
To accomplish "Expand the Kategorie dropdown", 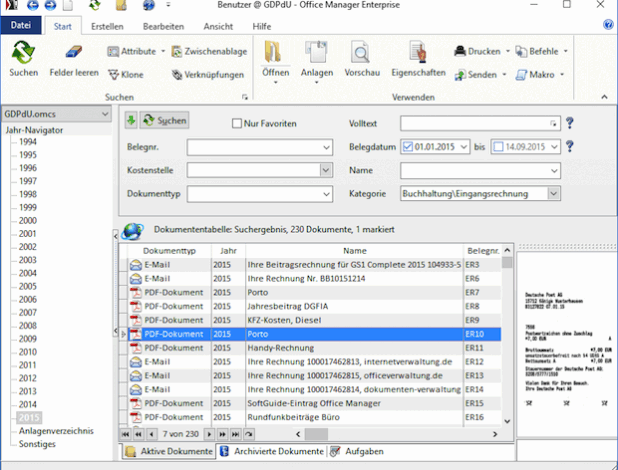I will (553, 194).
